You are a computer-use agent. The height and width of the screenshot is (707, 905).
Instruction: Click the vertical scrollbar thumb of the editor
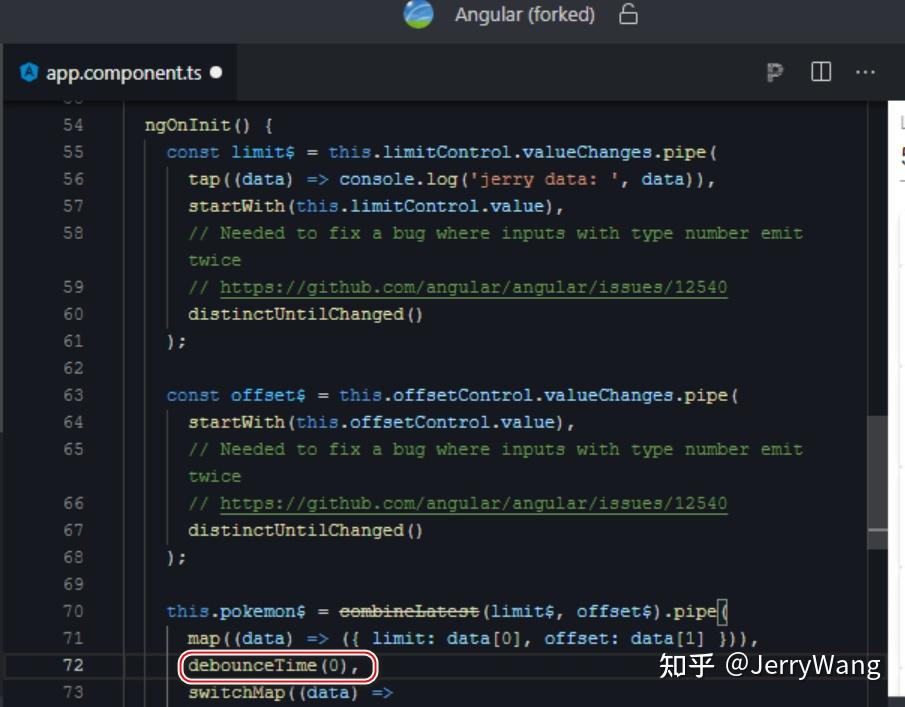[x=877, y=482]
